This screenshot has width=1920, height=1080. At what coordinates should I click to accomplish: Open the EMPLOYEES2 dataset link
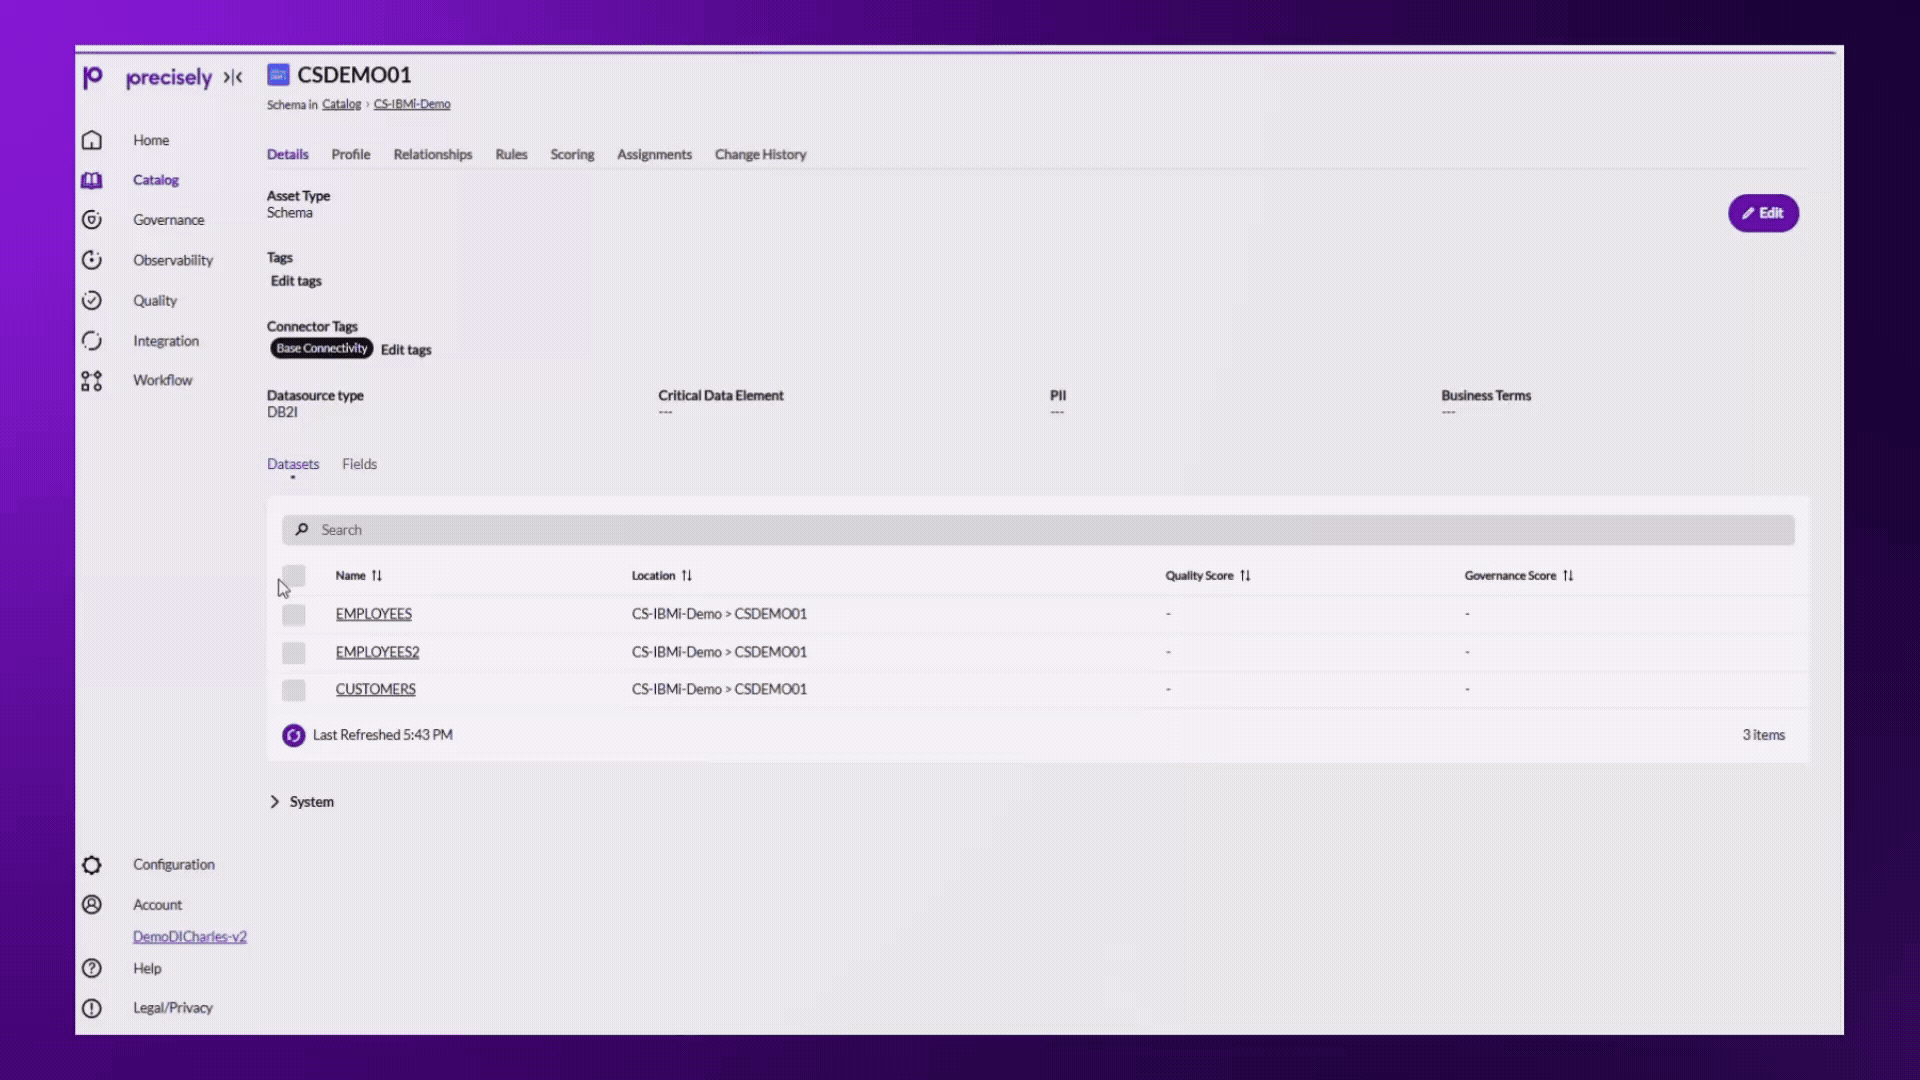coord(377,651)
